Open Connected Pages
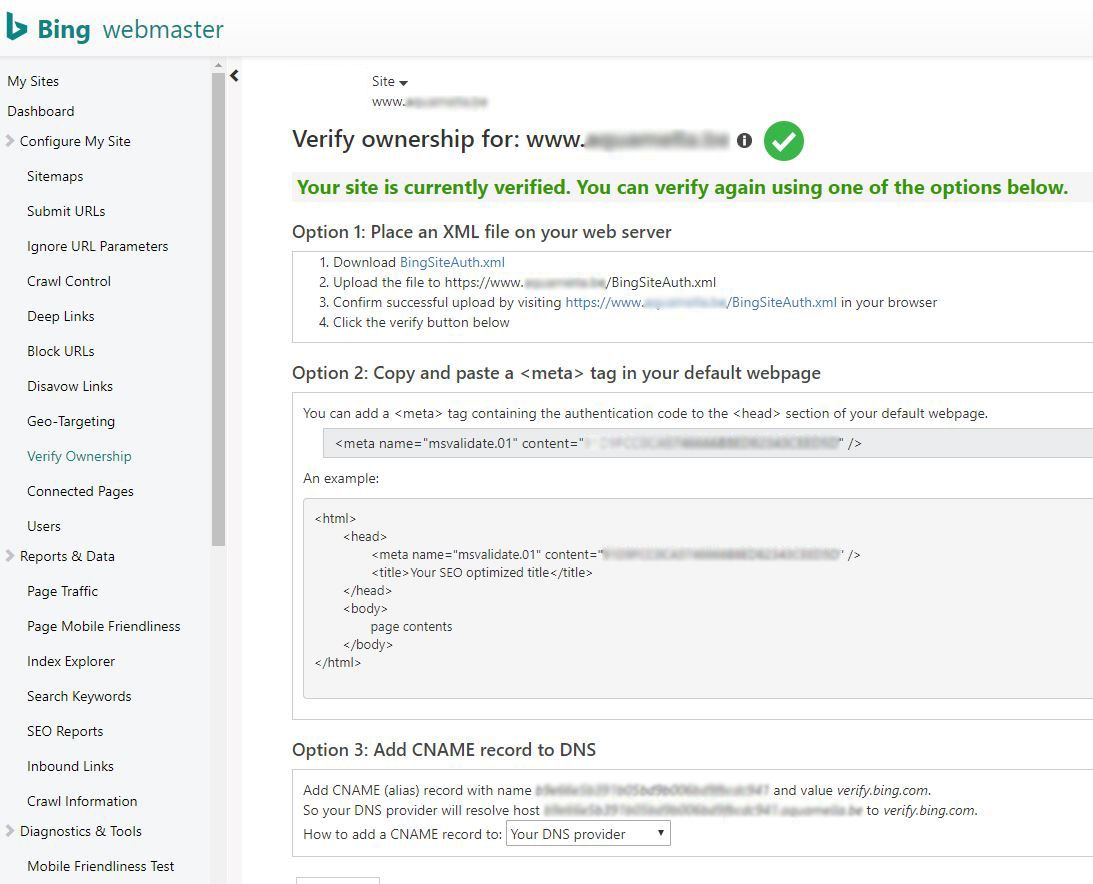The image size is (1093, 884). click(x=80, y=491)
